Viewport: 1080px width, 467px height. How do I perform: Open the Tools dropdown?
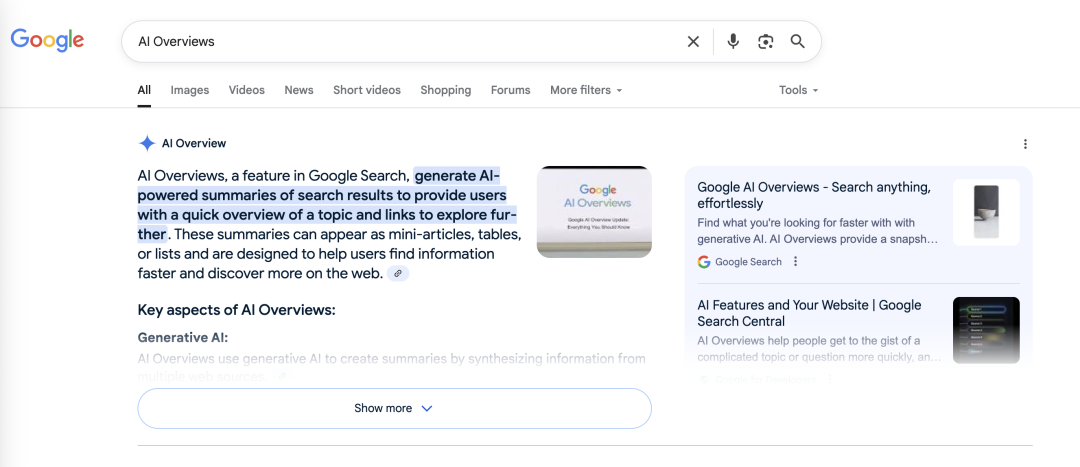click(798, 90)
